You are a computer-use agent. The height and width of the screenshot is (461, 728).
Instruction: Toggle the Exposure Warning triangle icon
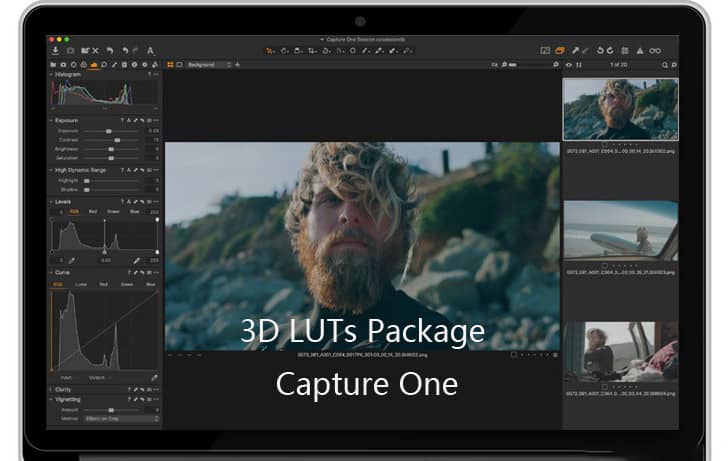coord(640,51)
